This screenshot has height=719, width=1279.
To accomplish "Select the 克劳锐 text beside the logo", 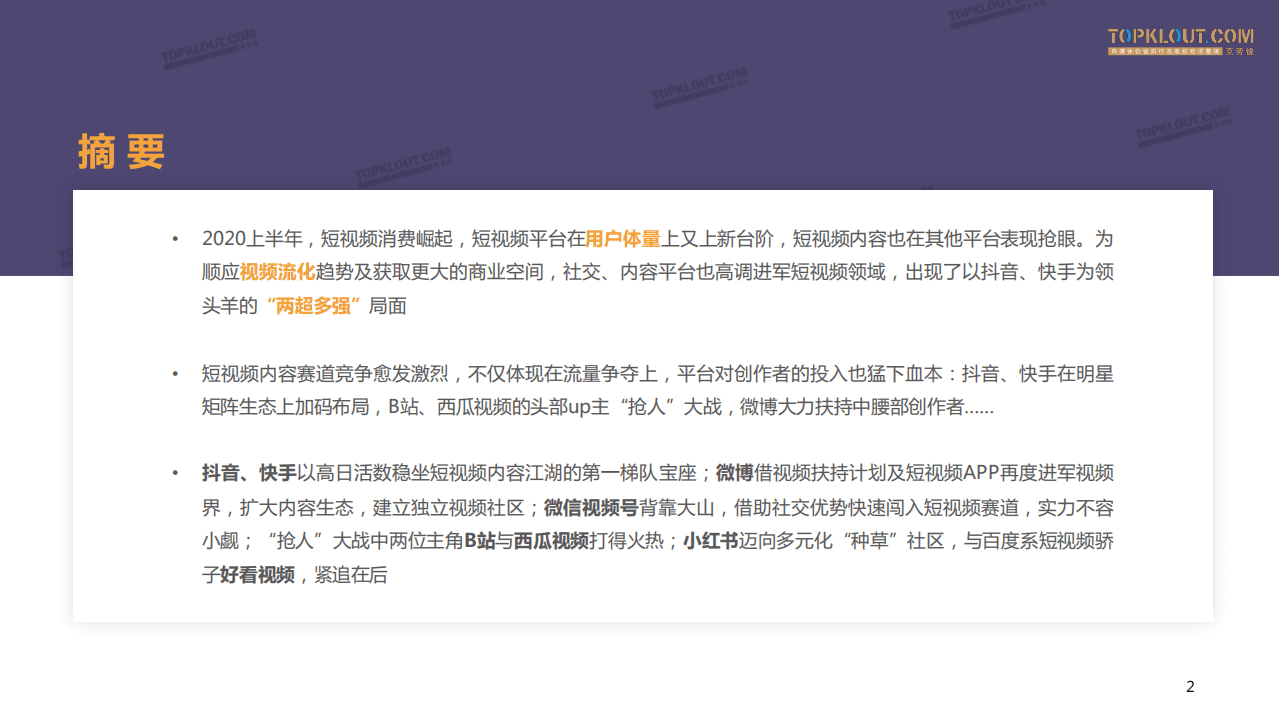I will [1241, 51].
